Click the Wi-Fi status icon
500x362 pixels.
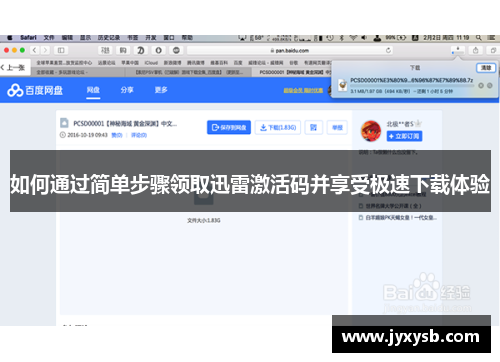(x=353, y=38)
